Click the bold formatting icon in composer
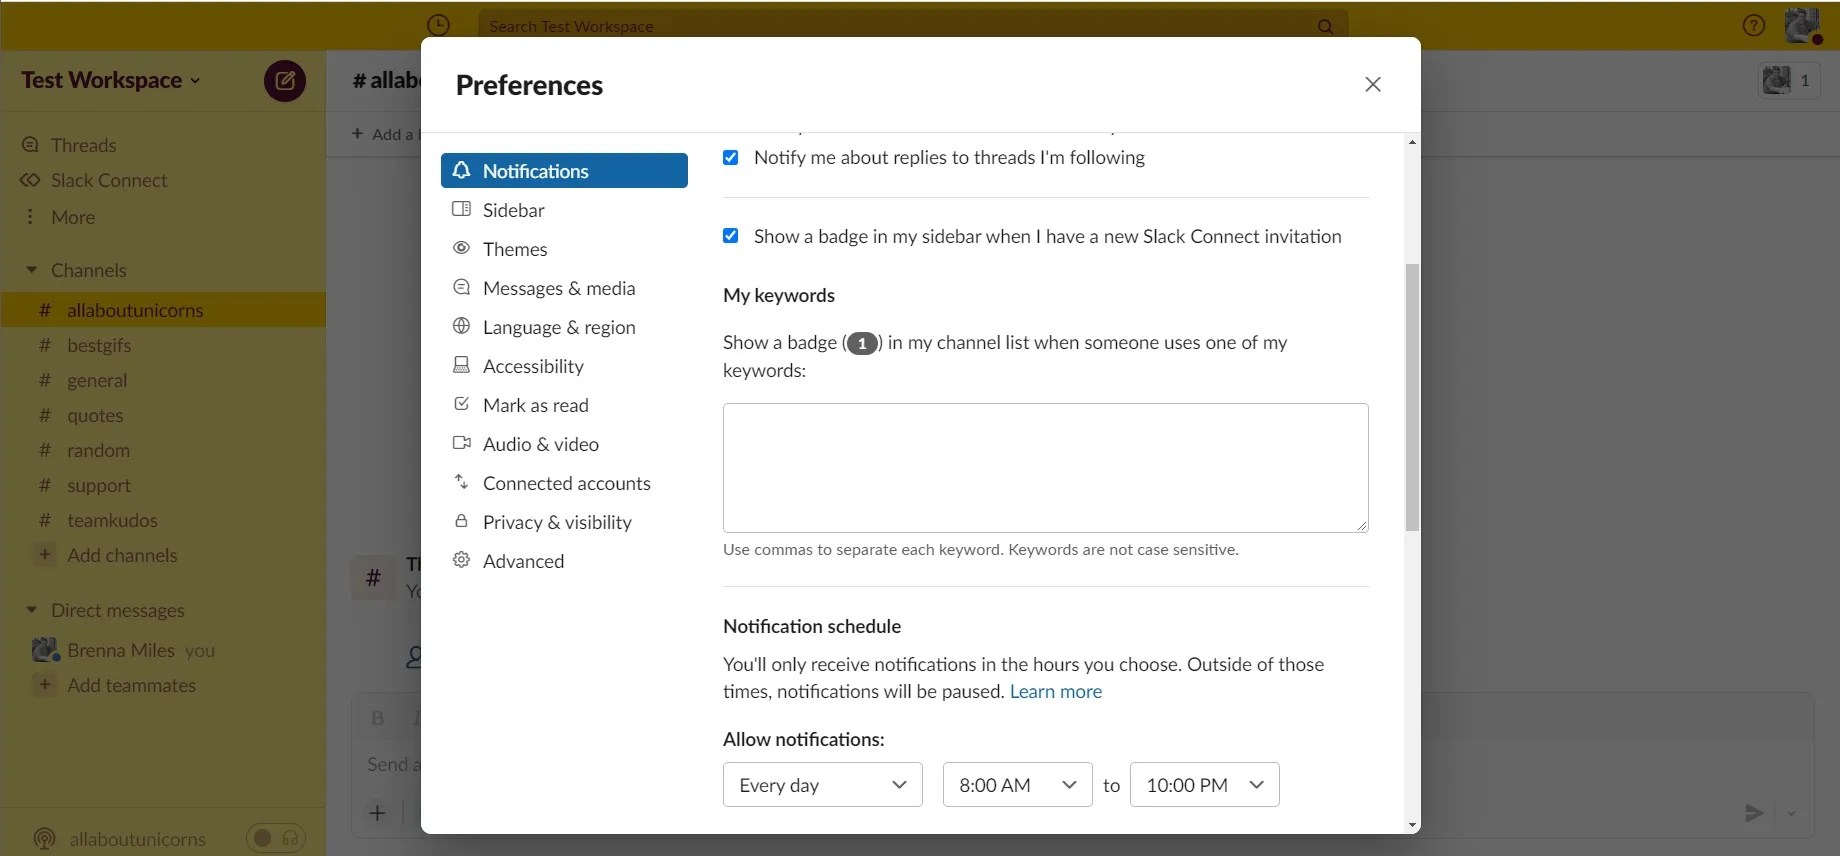 [378, 717]
